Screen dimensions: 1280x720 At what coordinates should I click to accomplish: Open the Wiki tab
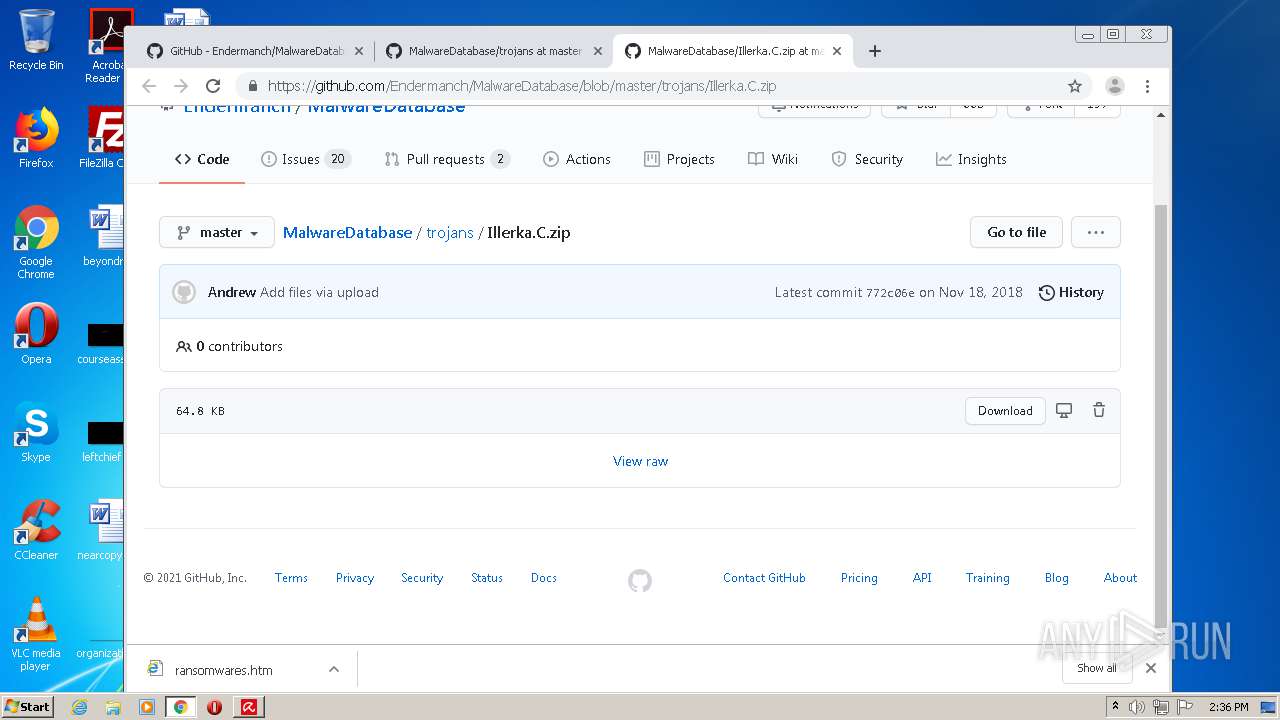(773, 159)
